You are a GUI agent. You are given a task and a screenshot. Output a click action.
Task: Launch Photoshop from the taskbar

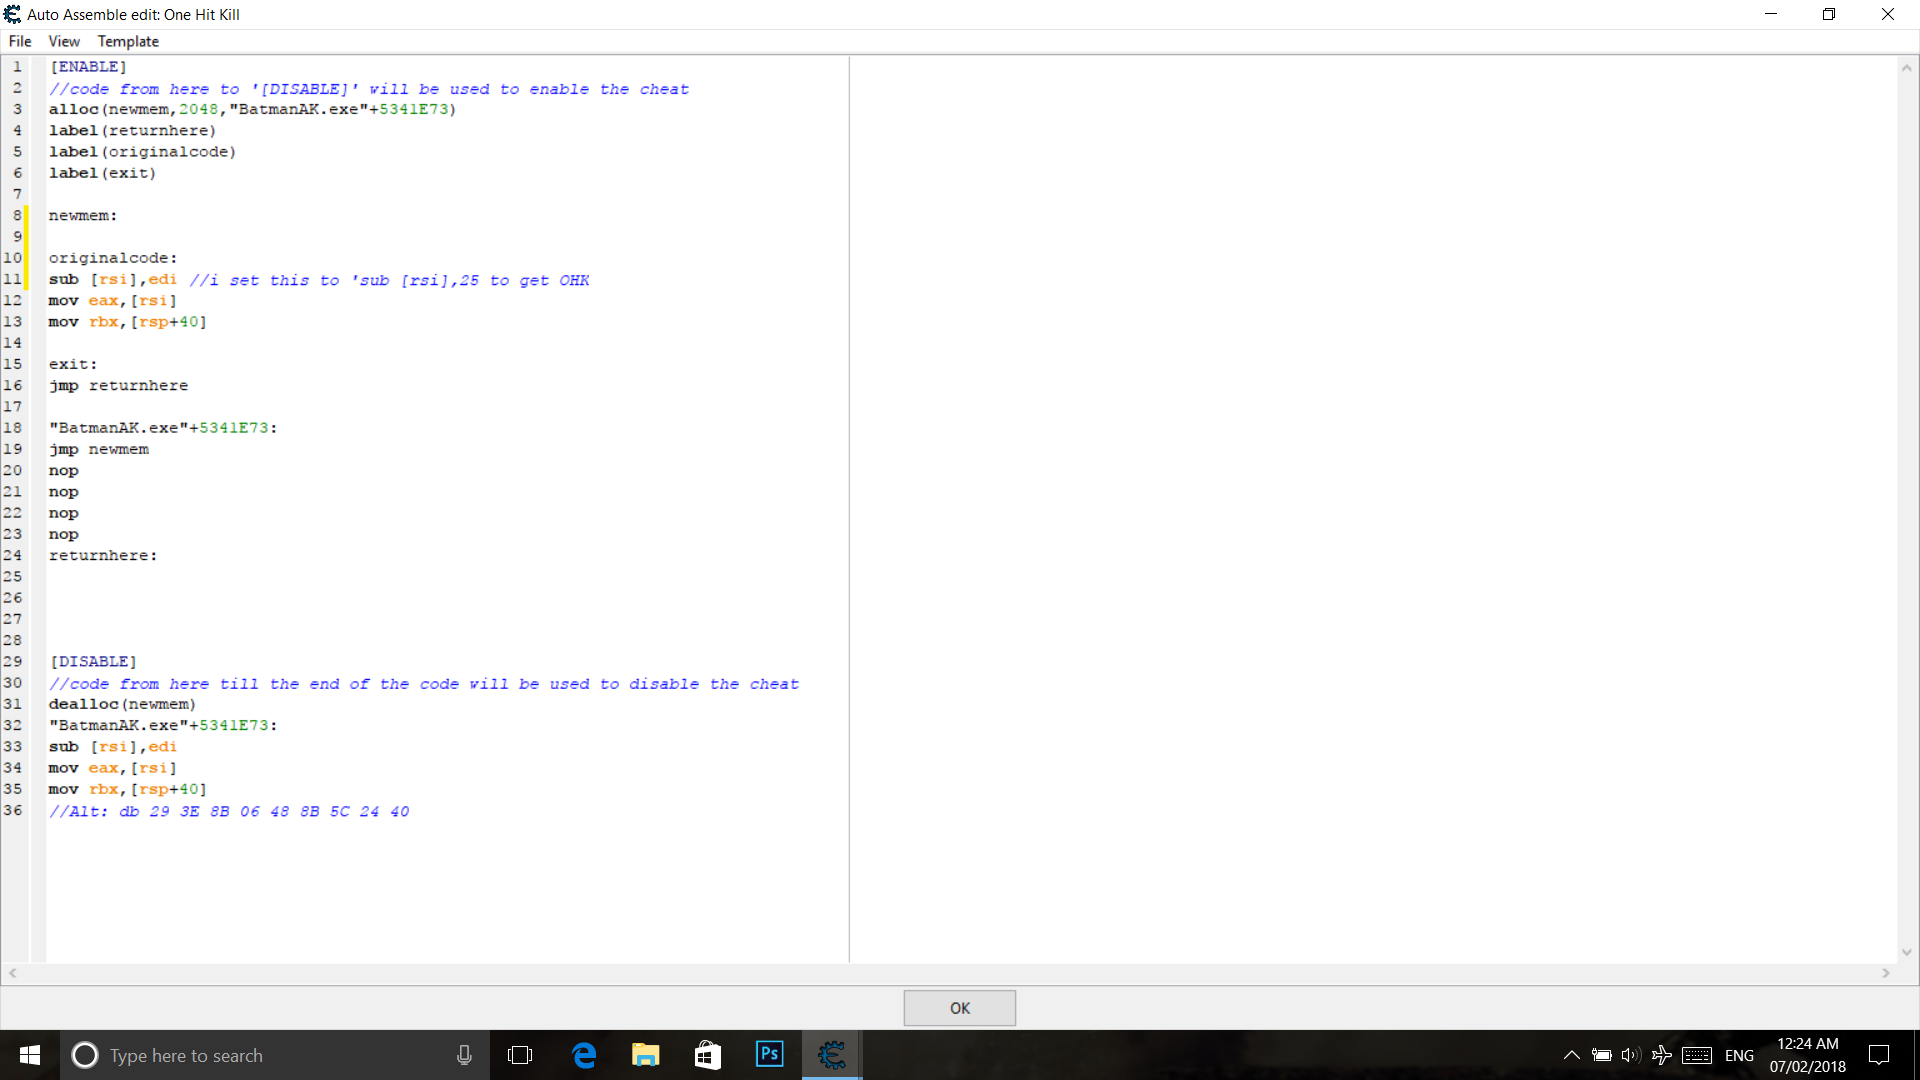click(769, 1055)
